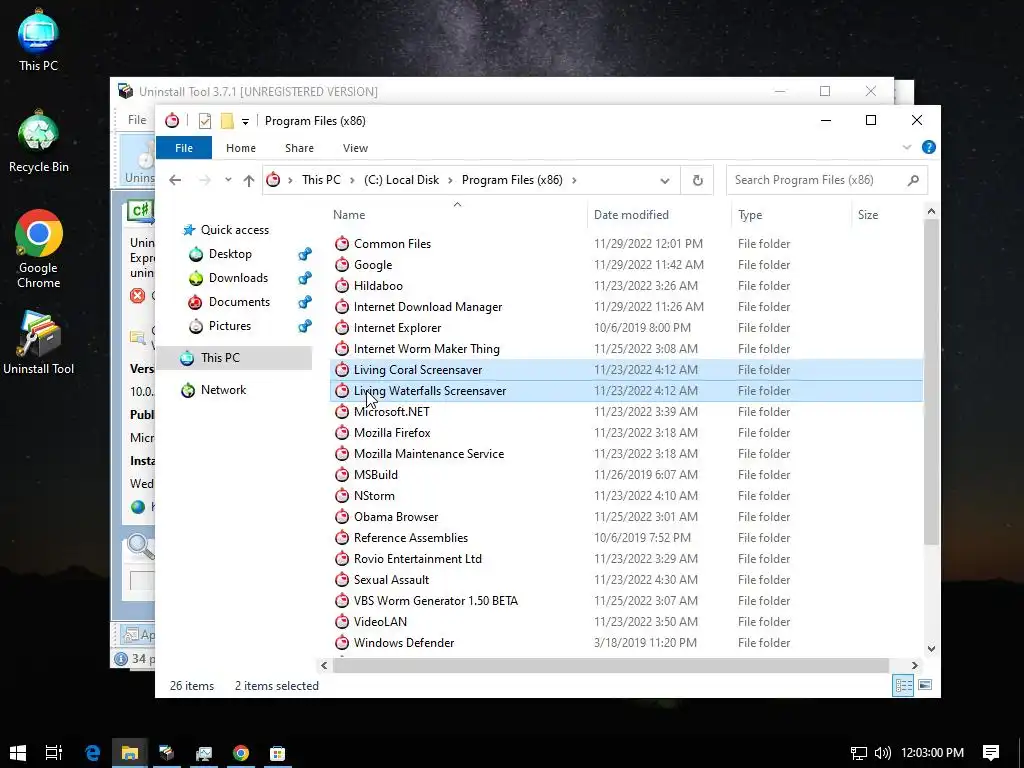This screenshot has width=1024, height=768.
Task: Refresh the Program Files (x86) folder
Action: [697, 180]
